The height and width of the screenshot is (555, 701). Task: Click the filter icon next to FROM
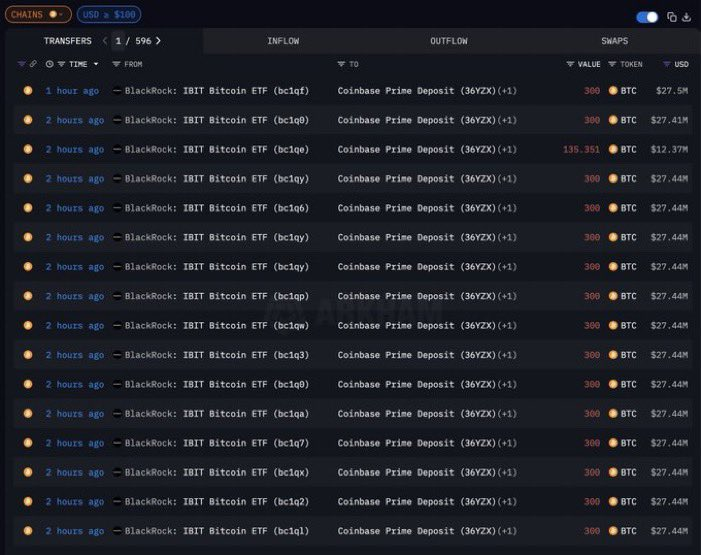[116, 64]
